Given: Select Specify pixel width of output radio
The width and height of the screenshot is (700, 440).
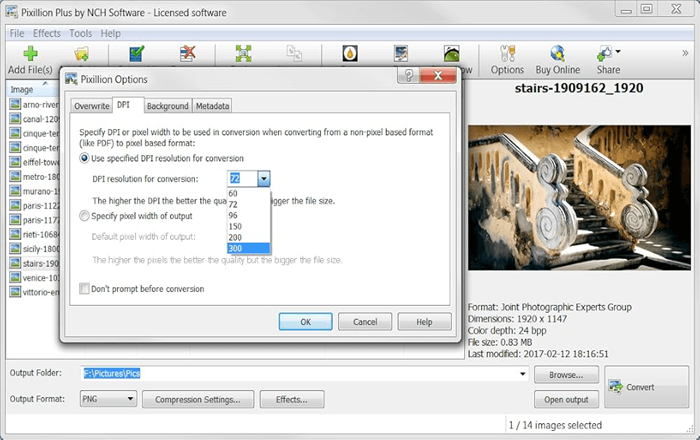Looking at the screenshot, I should tap(84, 216).
